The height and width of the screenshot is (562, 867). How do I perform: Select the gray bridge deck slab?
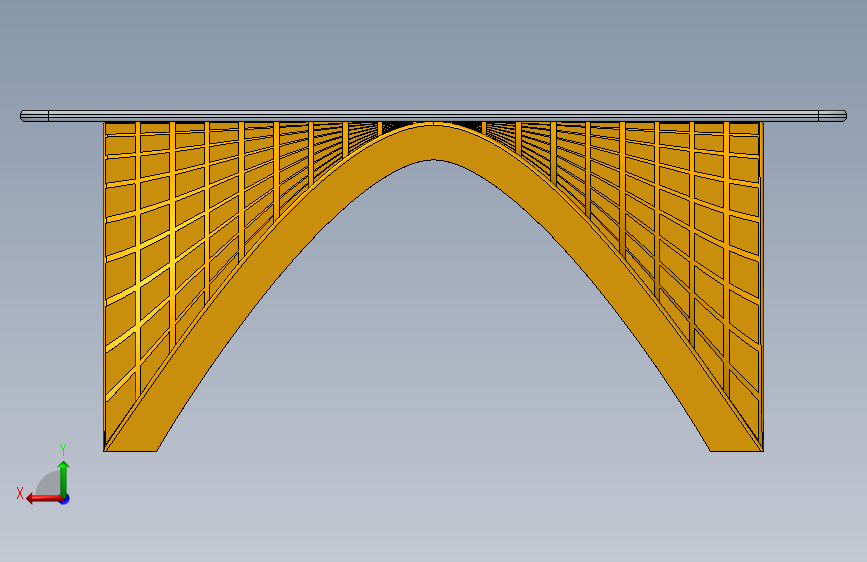(x=434, y=116)
